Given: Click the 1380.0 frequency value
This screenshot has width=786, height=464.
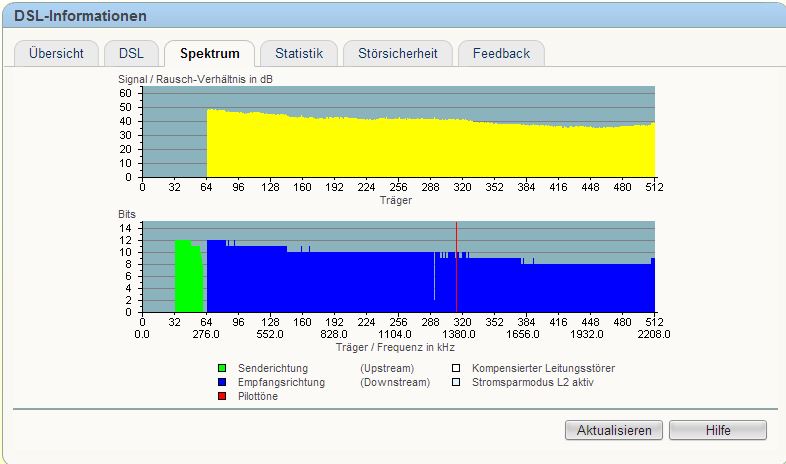Looking at the screenshot, I should click(459, 334).
